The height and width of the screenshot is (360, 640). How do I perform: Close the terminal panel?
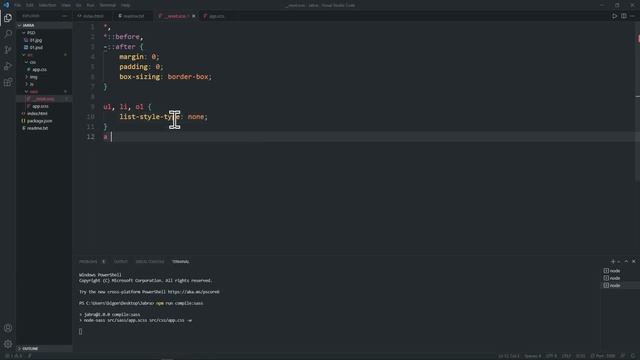pyautogui.click(x=633, y=261)
